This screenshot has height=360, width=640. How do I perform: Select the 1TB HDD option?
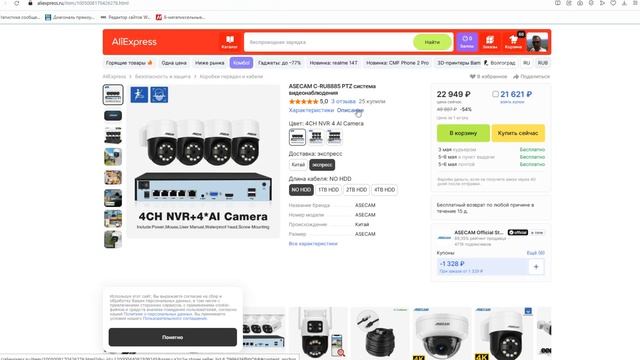(x=329, y=190)
